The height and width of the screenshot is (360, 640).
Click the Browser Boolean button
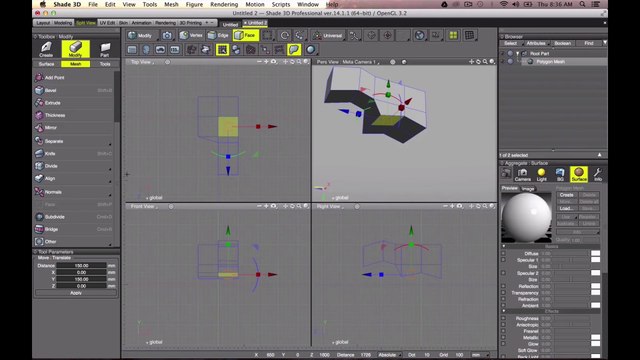[x=562, y=43]
